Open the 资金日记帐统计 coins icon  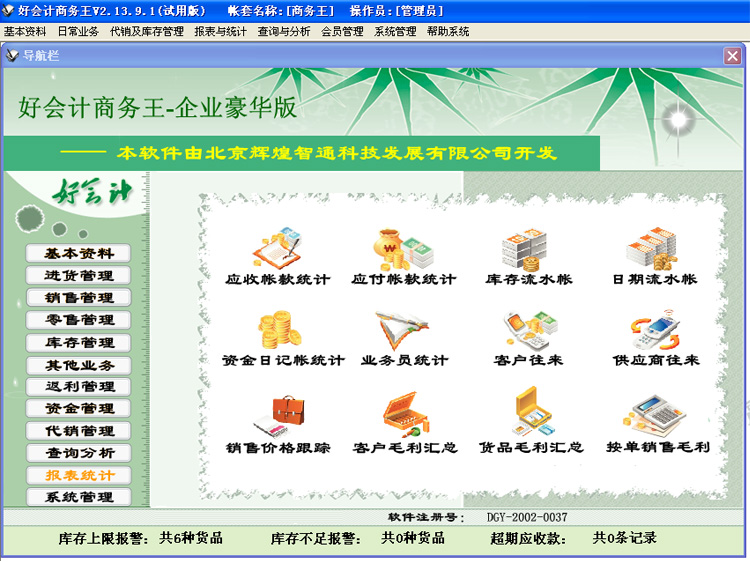pos(280,330)
